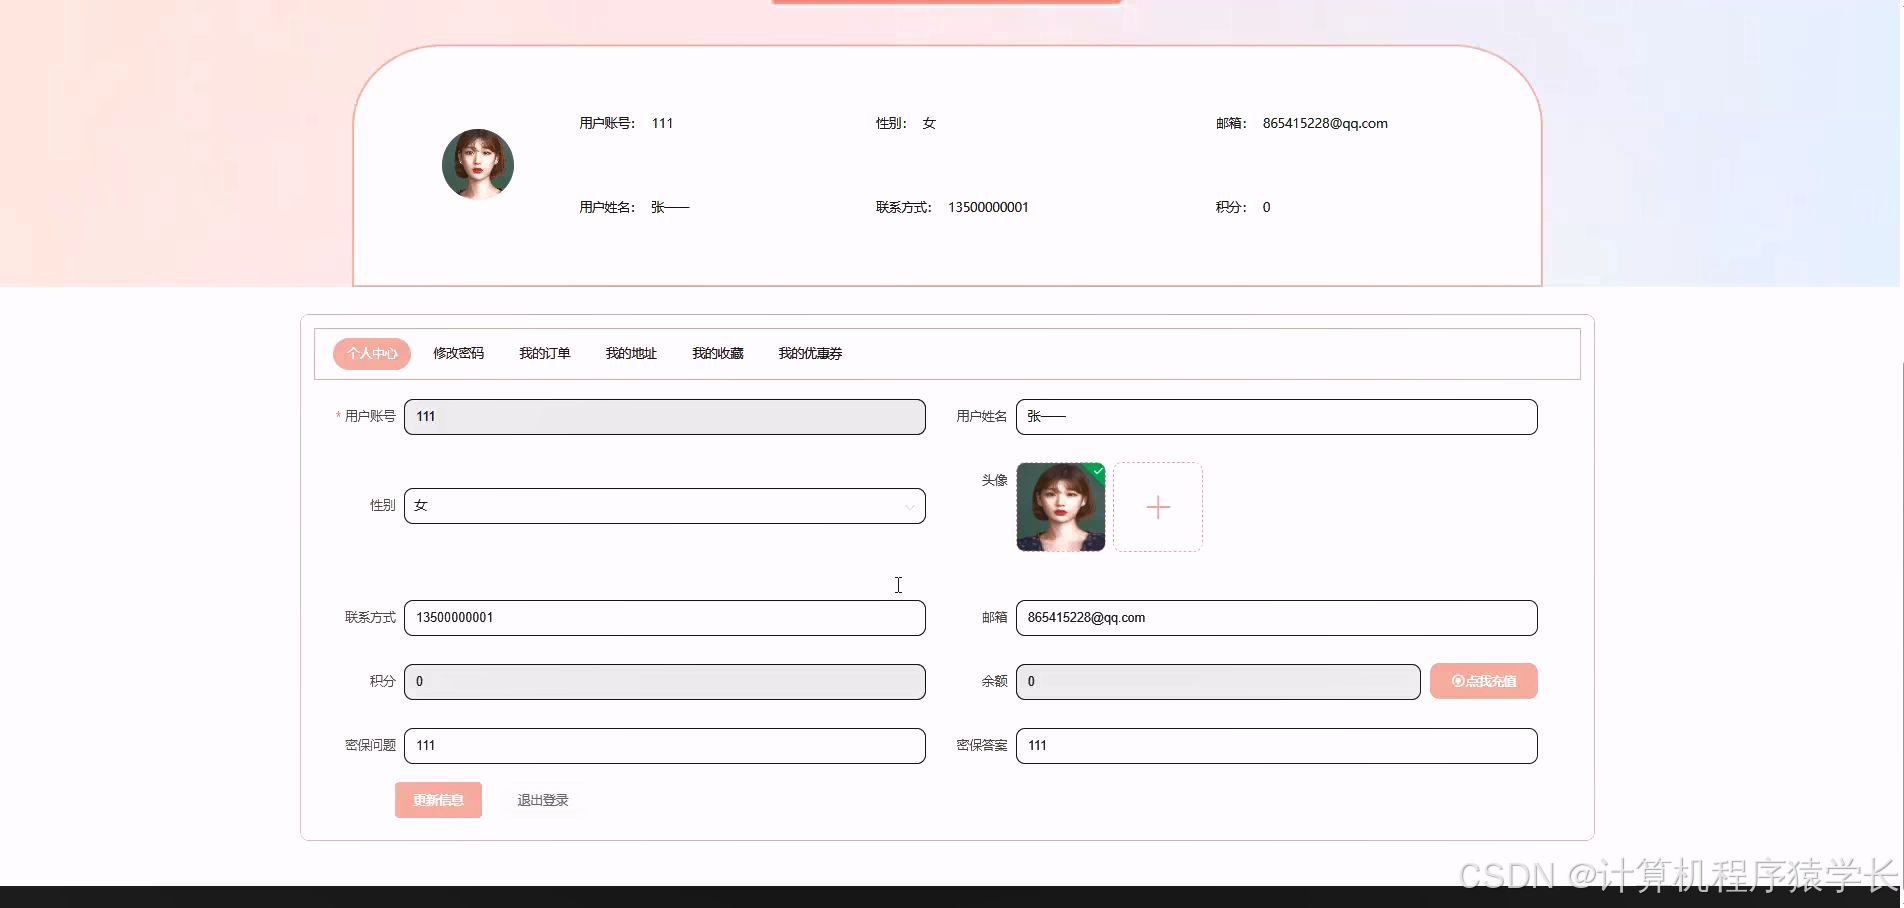Select the 个人中心 tab
Screen dimensions: 1904x908
click(x=371, y=353)
